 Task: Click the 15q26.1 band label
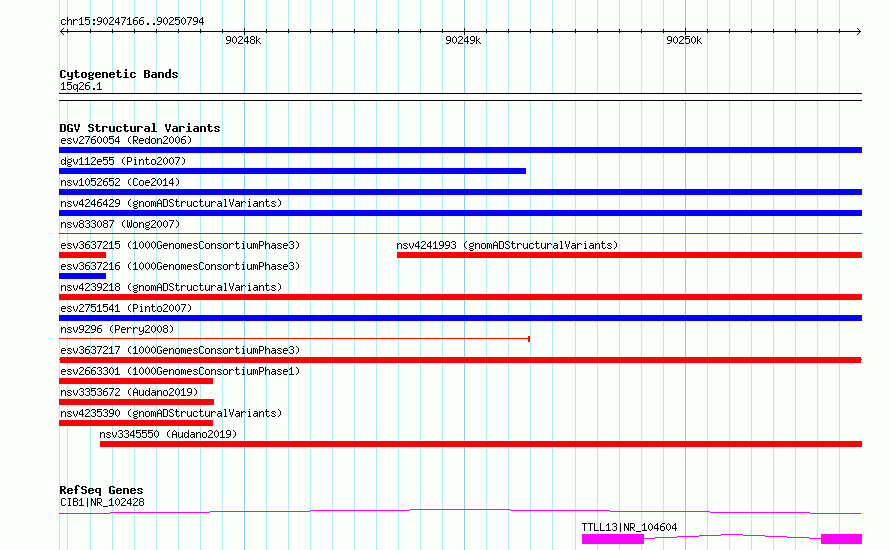[x=81, y=86]
